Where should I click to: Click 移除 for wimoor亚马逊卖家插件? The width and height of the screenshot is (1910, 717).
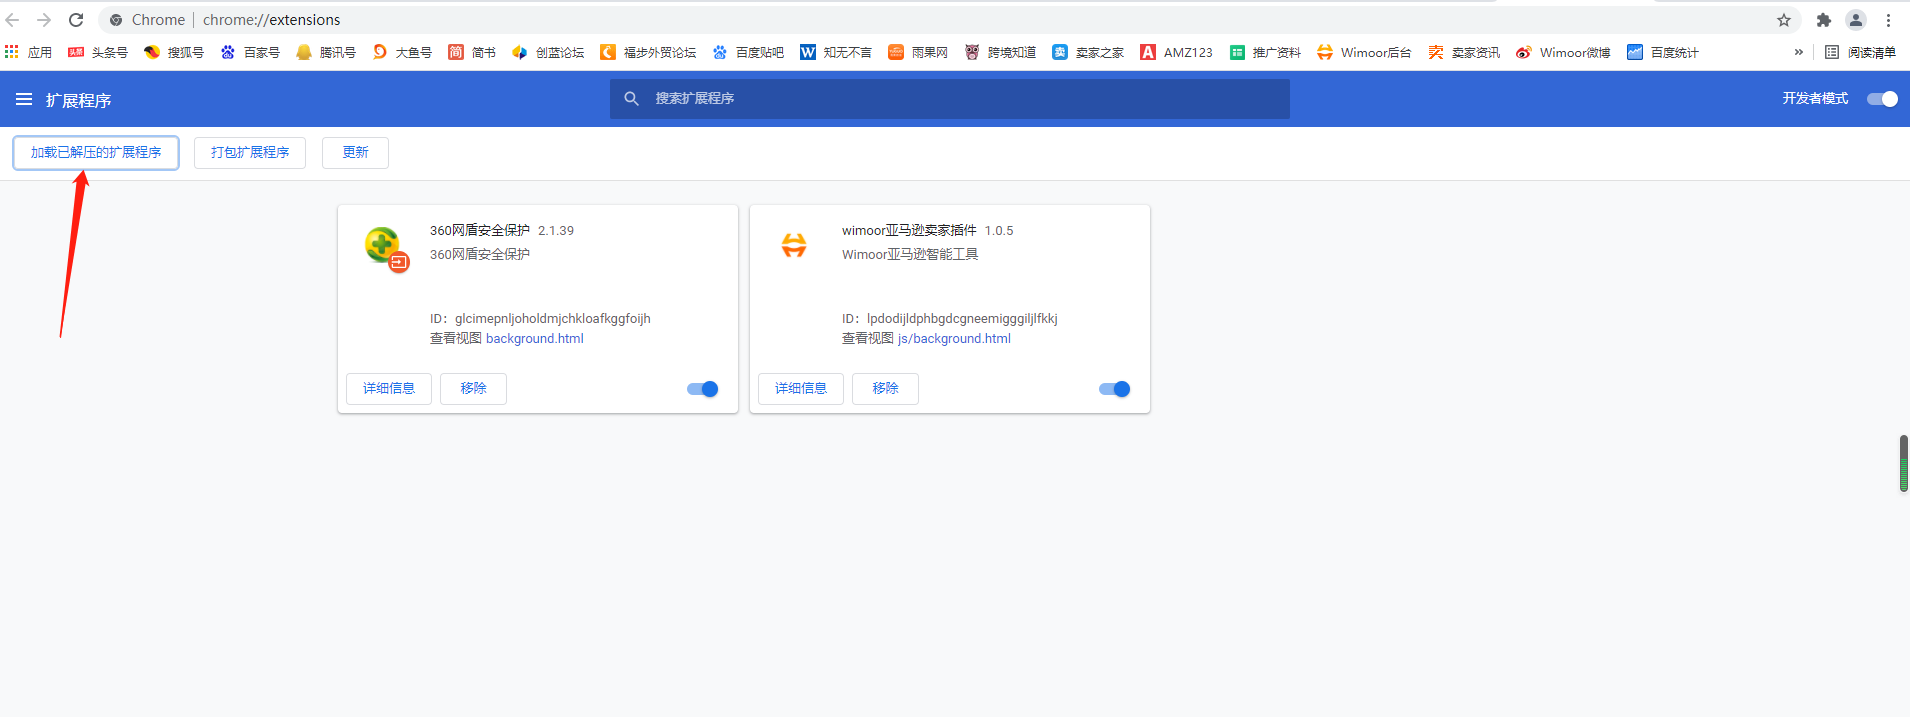coord(885,389)
